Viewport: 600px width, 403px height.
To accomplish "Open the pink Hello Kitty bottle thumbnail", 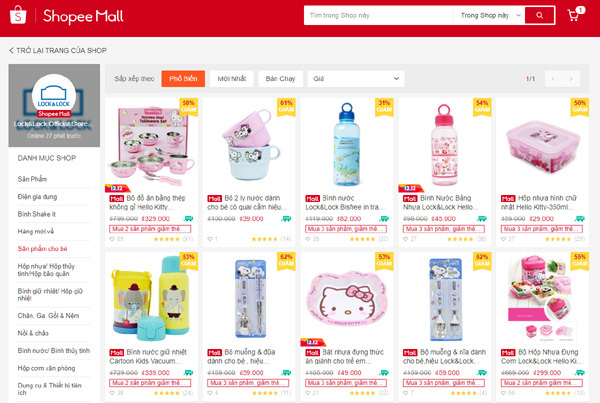I will click(x=445, y=145).
